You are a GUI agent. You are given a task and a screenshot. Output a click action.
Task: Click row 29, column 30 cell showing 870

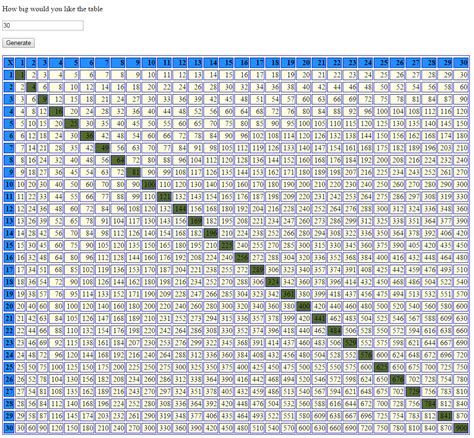(461, 416)
